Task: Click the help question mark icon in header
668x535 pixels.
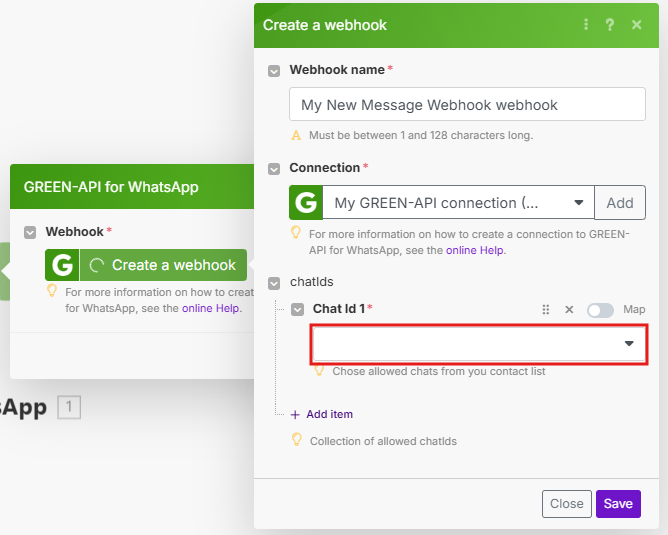Action: (x=610, y=25)
